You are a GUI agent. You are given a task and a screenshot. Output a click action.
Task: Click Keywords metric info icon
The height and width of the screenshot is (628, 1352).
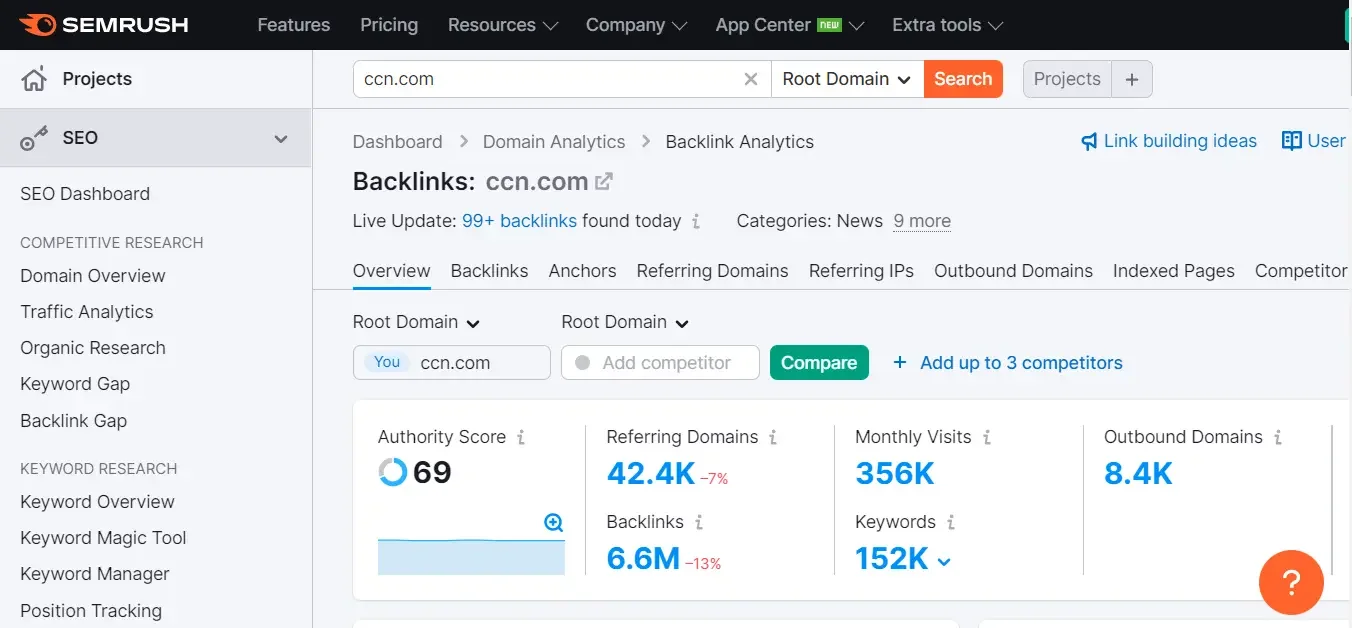point(950,522)
